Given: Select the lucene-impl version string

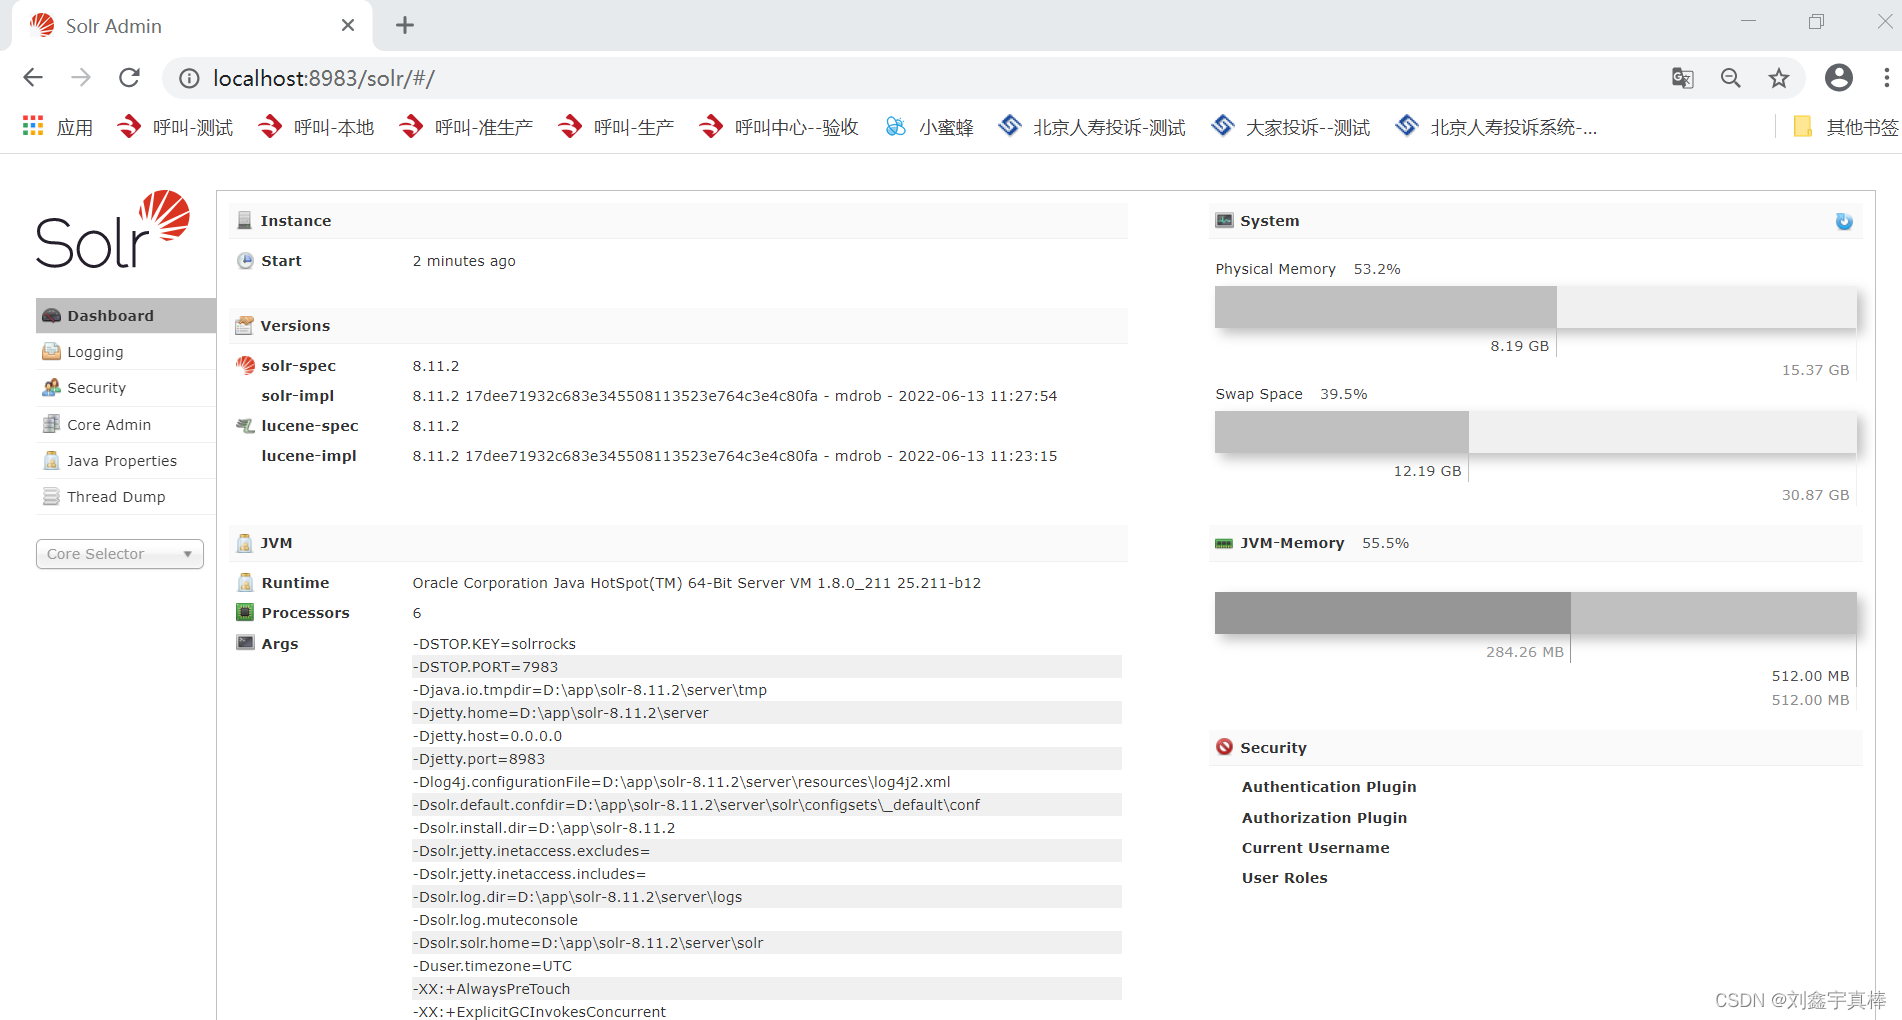Looking at the screenshot, I should [x=735, y=456].
